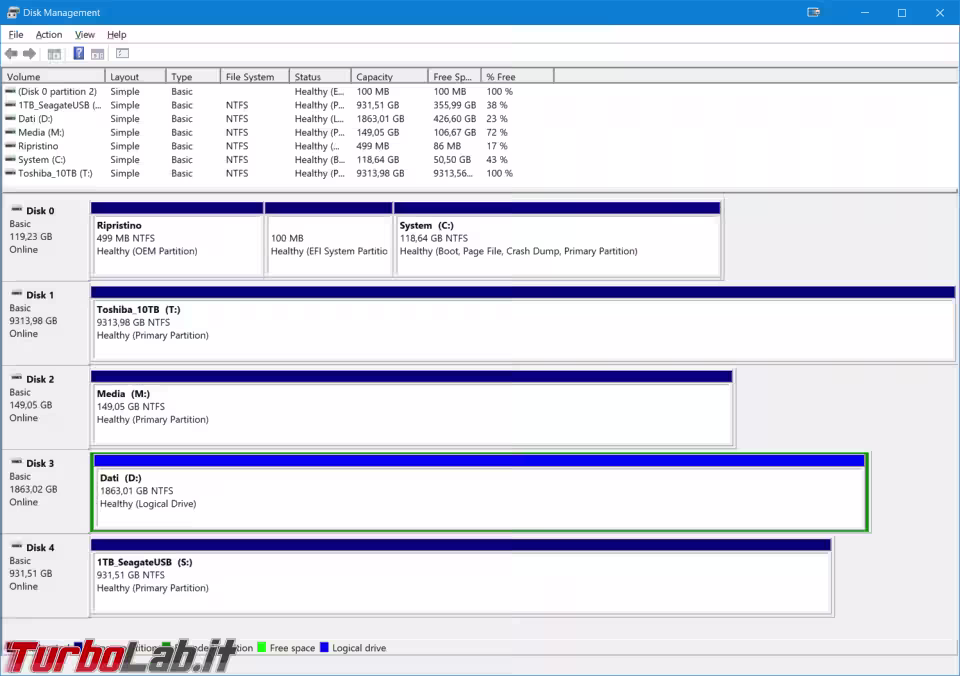This screenshot has height=676, width=960.
Task: Click the Disk Management title bar icon
Action: 12,12
